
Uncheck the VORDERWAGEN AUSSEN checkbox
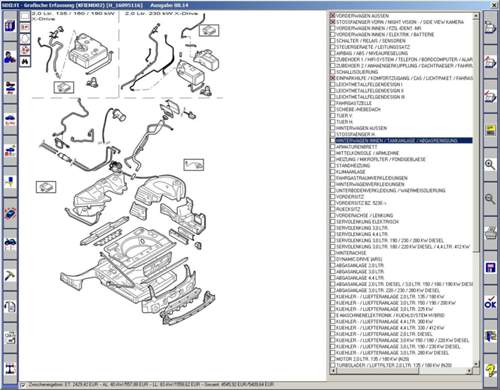click(x=332, y=16)
